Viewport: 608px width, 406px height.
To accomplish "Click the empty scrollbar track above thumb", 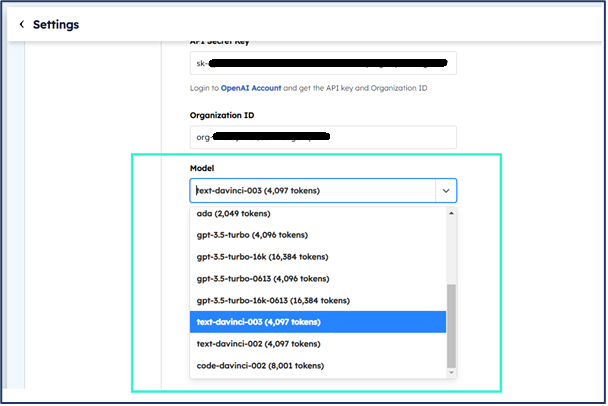I will 451,250.
